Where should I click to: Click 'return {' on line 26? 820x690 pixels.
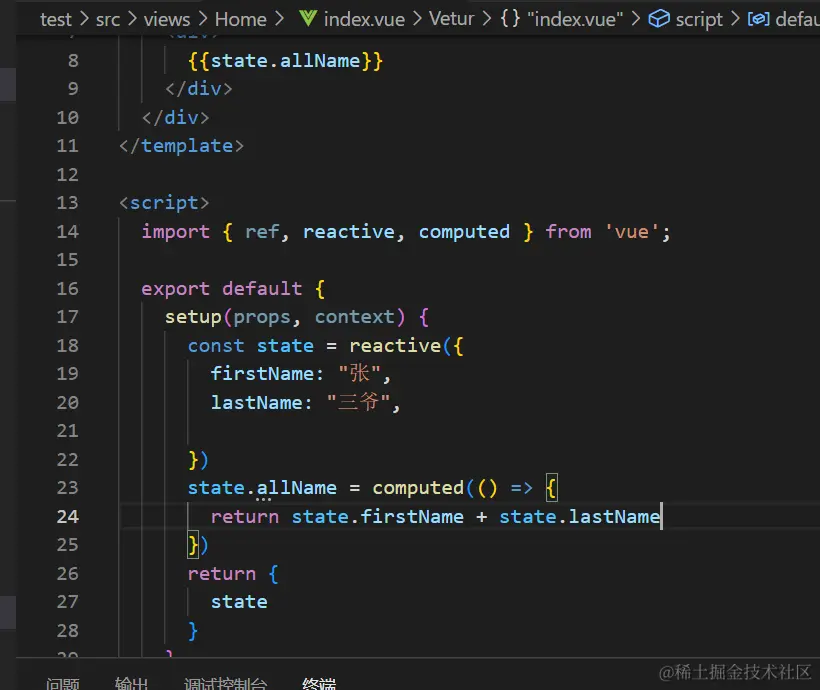click(x=233, y=574)
